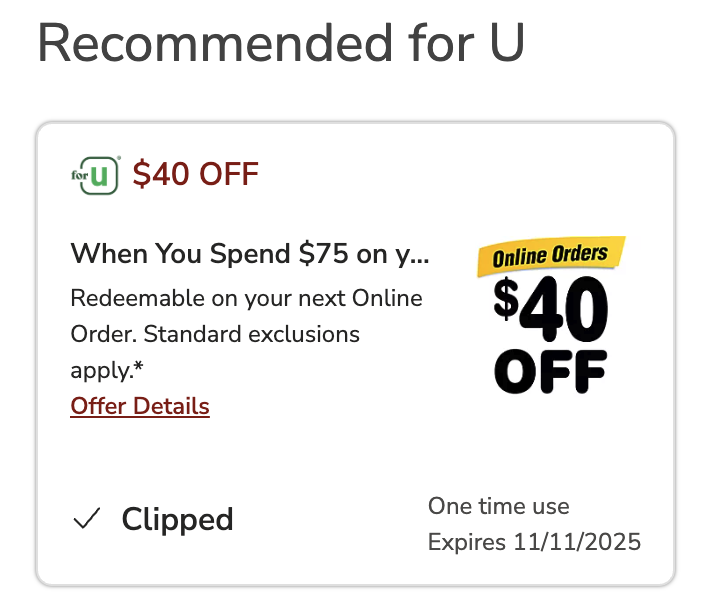Image resolution: width=706 pixels, height=606 pixels.
Task: Click the '$40 OFF' red offer title
Action: point(196,175)
